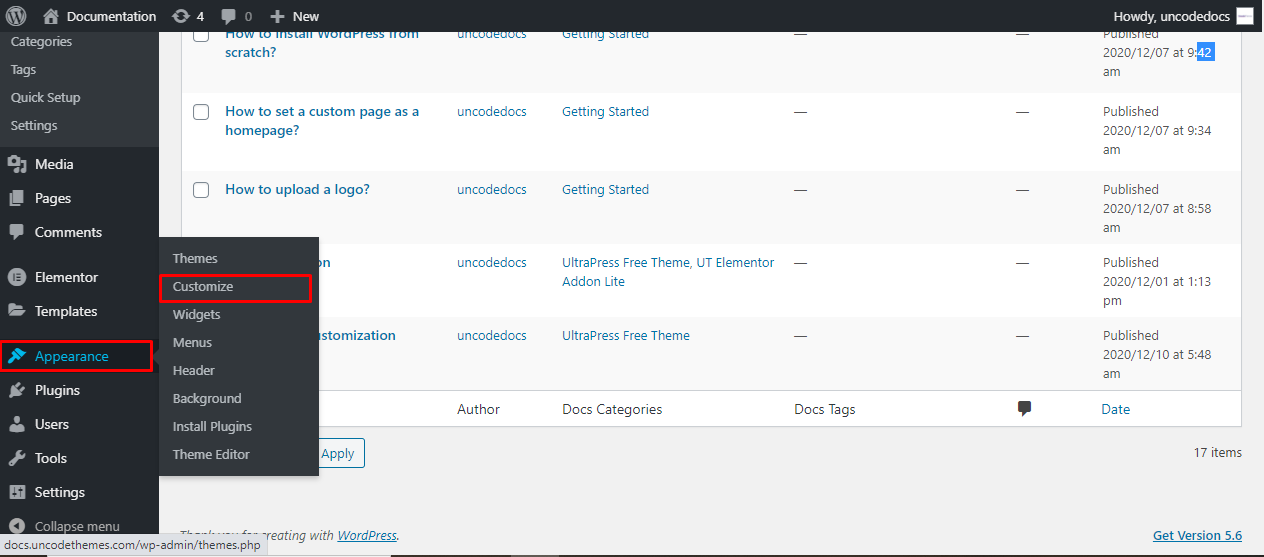Click the comments bubble icon in admin bar

(x=229, y=16)
